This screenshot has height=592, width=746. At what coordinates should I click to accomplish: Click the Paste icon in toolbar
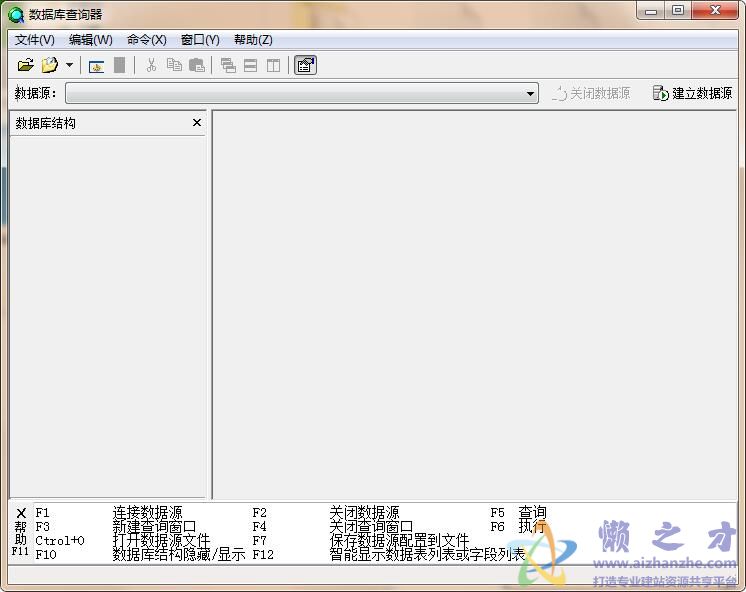click(196, 65)
